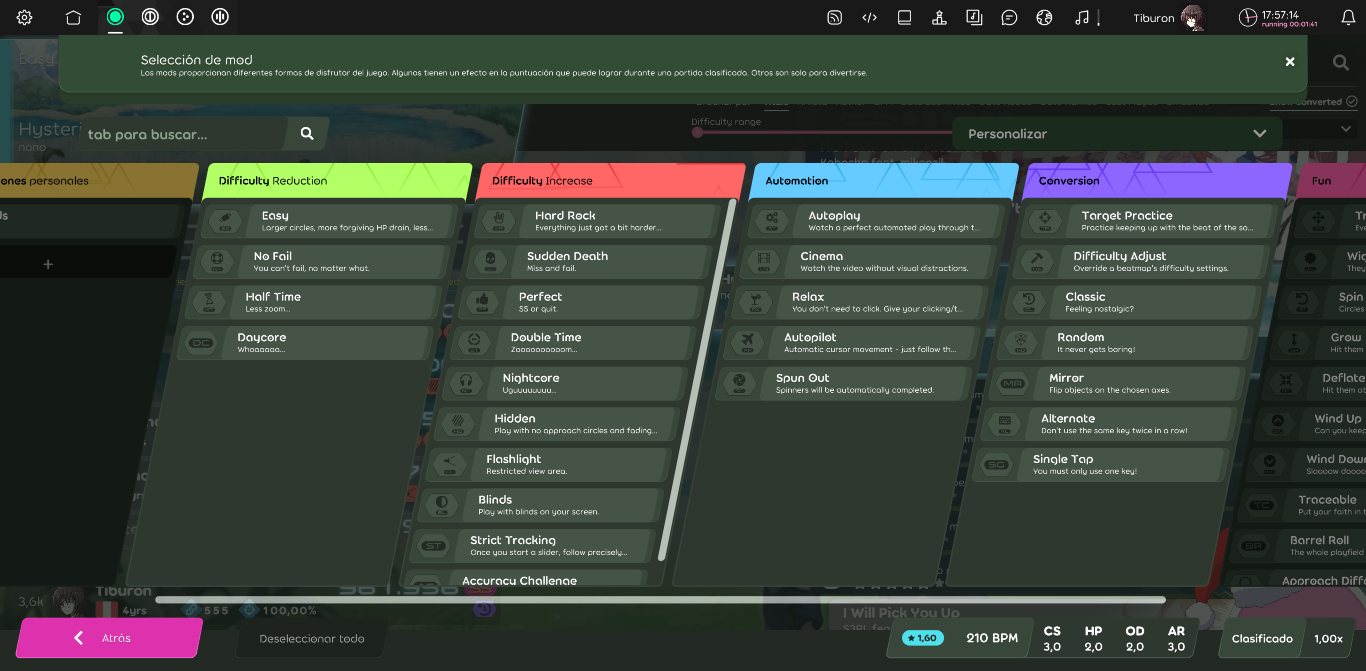Screen dimensions: 1366x671
Task: Enable the Autopilot mod
Action: coord(854,343)
